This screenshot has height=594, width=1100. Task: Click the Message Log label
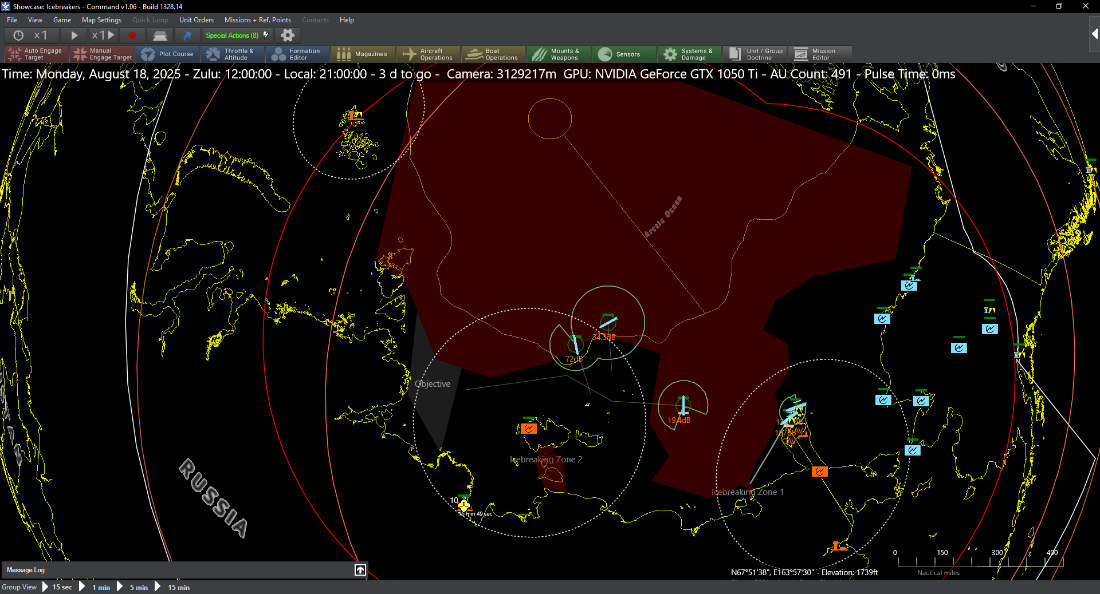coord(25,570)
